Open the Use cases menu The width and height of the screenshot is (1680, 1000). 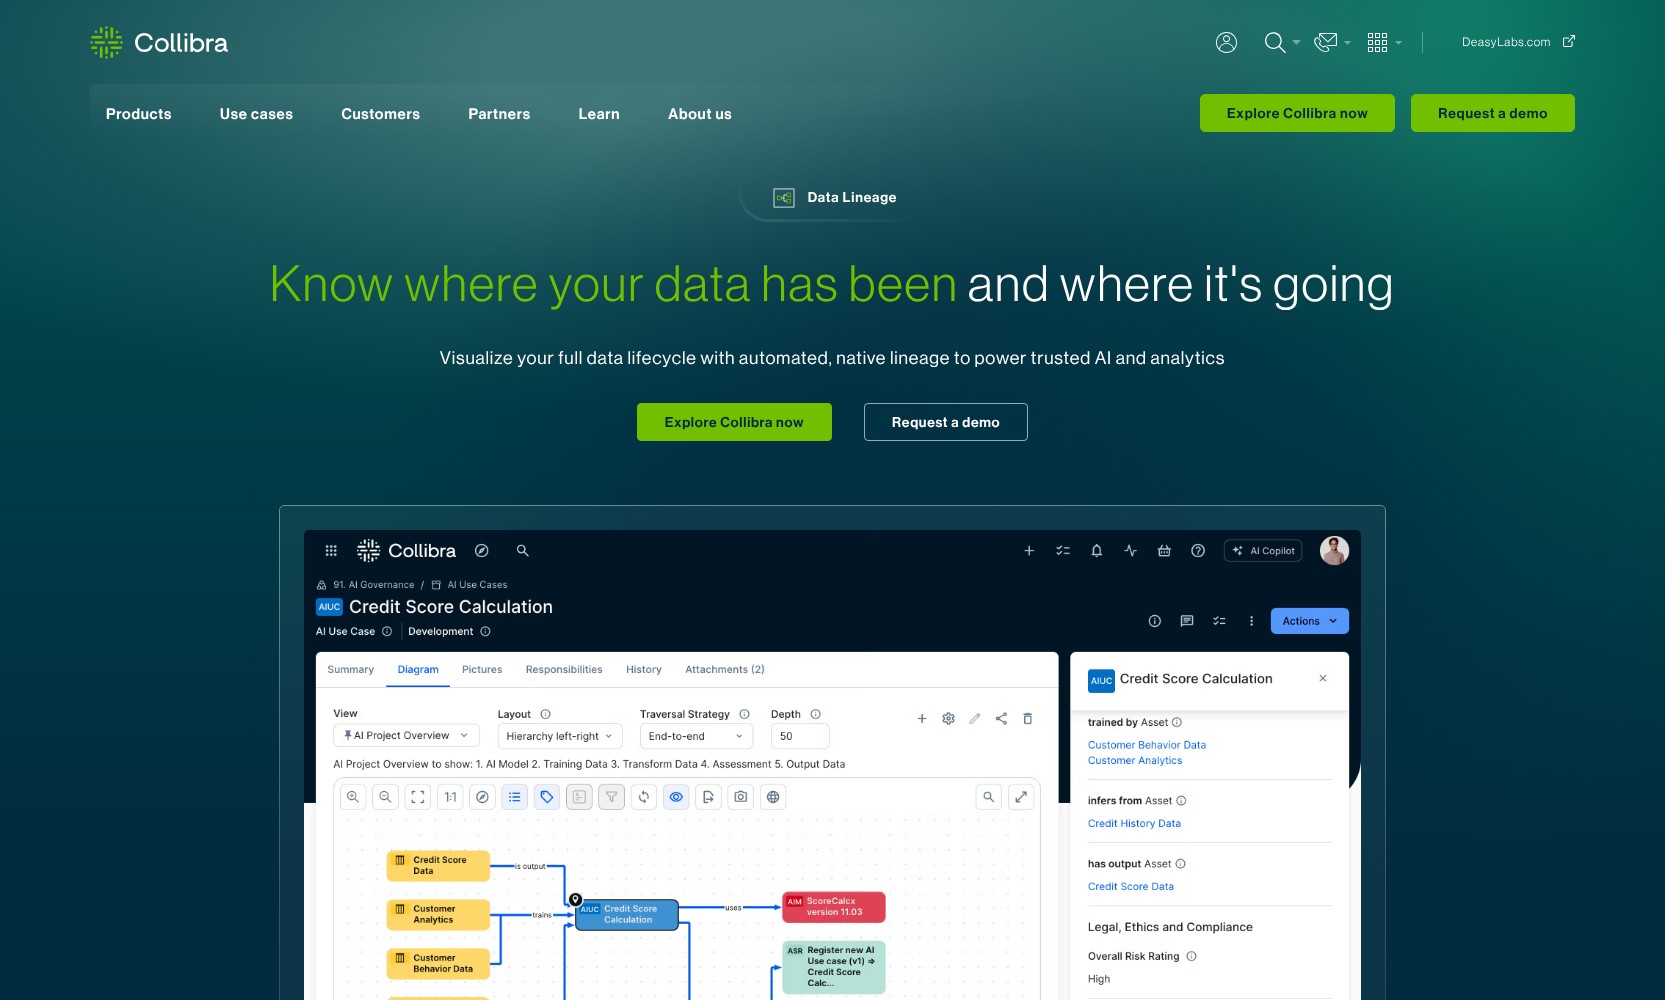tap(256, 114)
